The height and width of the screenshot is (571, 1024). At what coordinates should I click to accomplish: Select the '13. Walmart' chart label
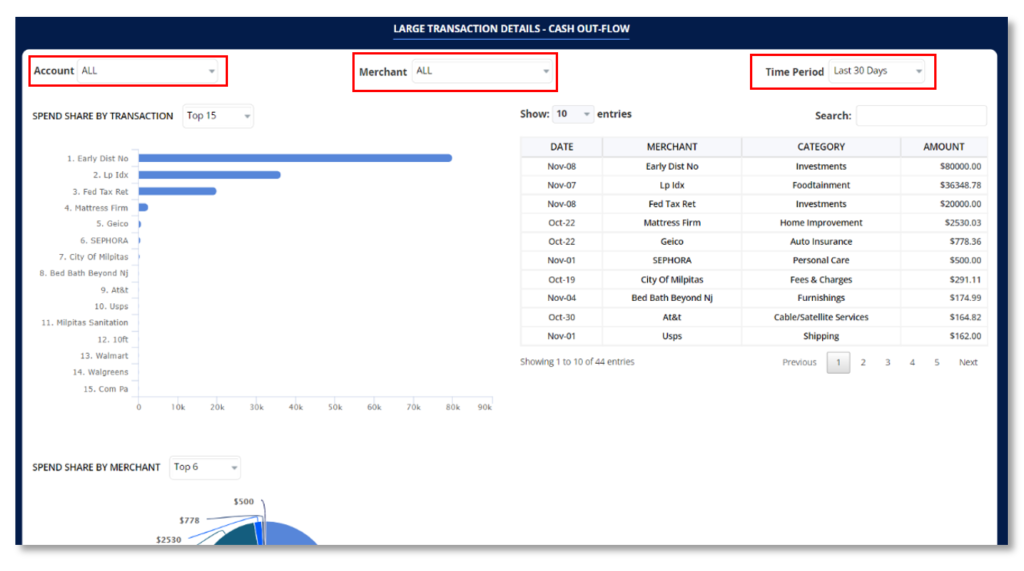[104, 356]
